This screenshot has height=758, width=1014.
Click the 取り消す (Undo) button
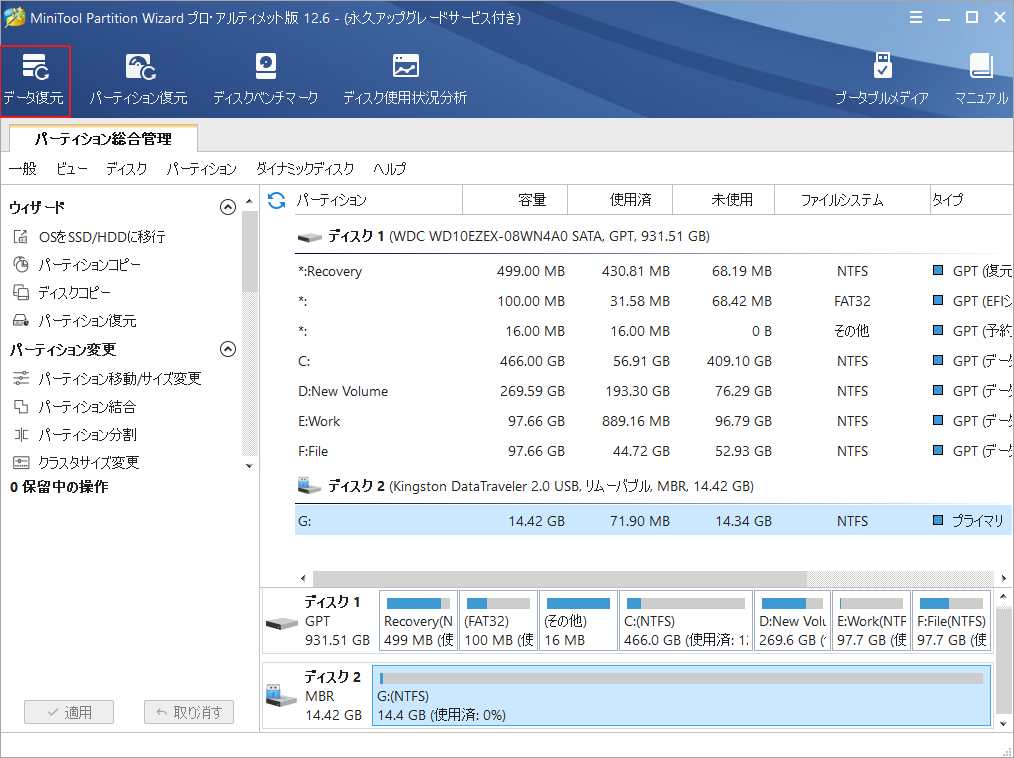coord(188,712)
